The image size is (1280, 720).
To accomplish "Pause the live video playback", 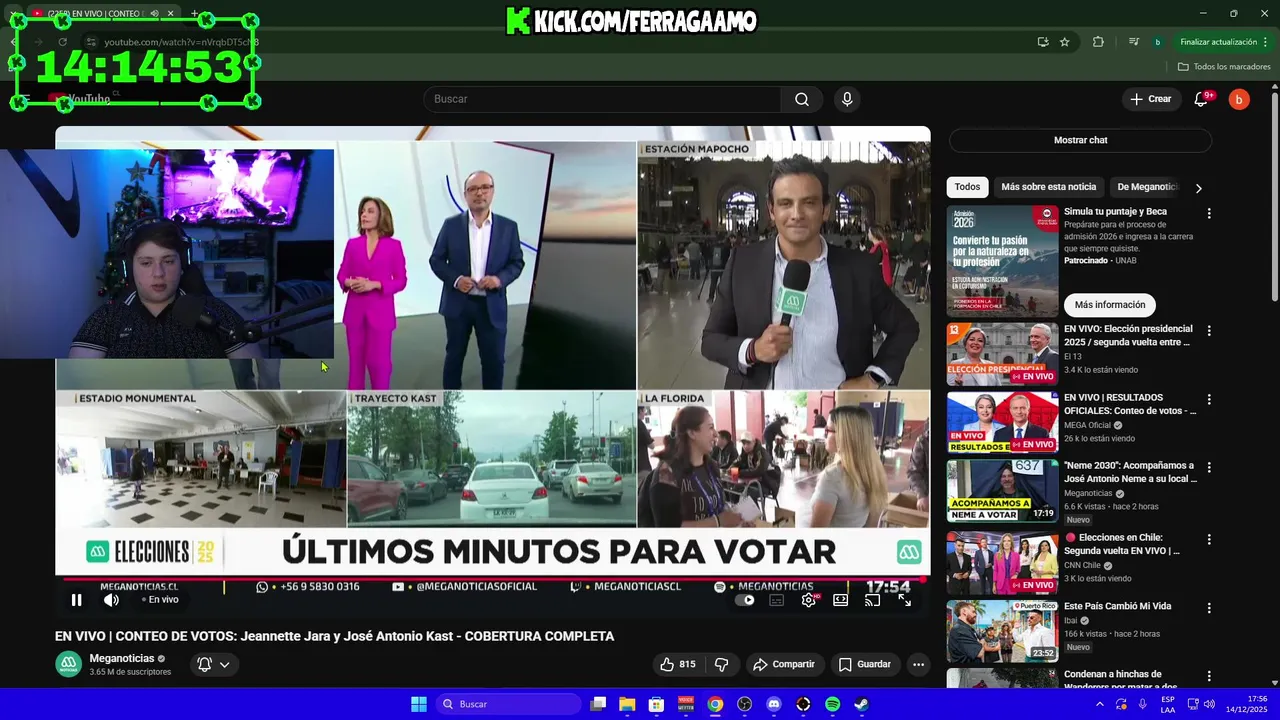I will (x=76, y=600).
